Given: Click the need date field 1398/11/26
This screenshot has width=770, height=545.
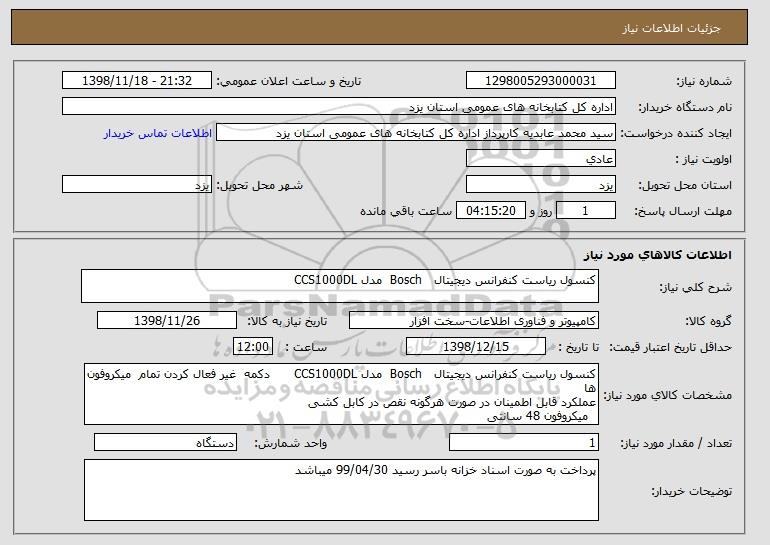Looking at the screenshot, I should (x=167, y=321).
